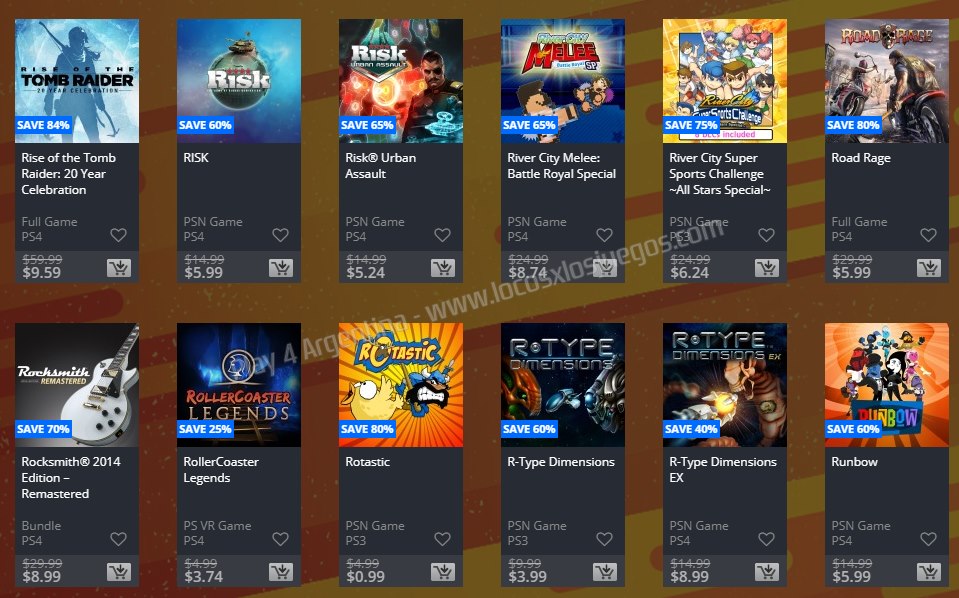Open the Runbow cover art thumbnail
This screenshot has height=598, width=959.
[x=887, y=385]
